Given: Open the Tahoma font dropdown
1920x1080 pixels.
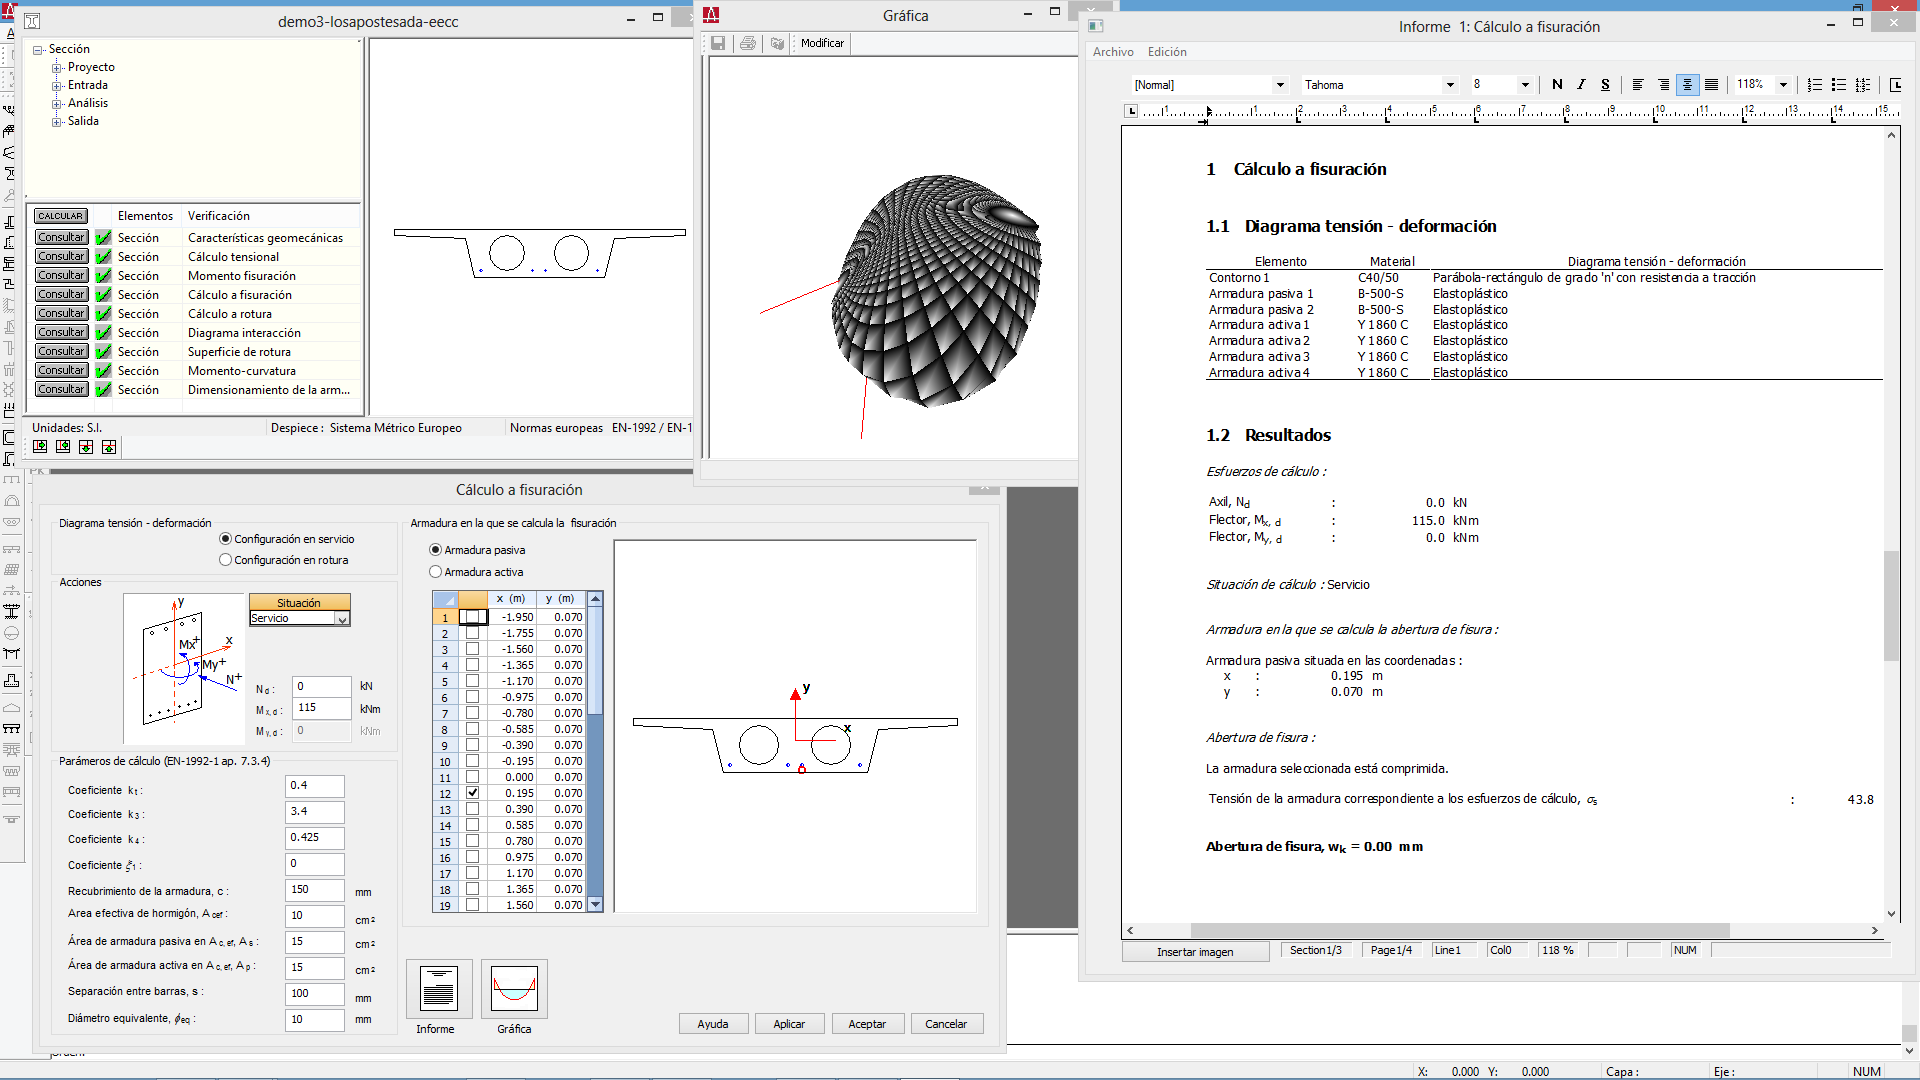Looking at the screenshot, I should [1449, 85].
